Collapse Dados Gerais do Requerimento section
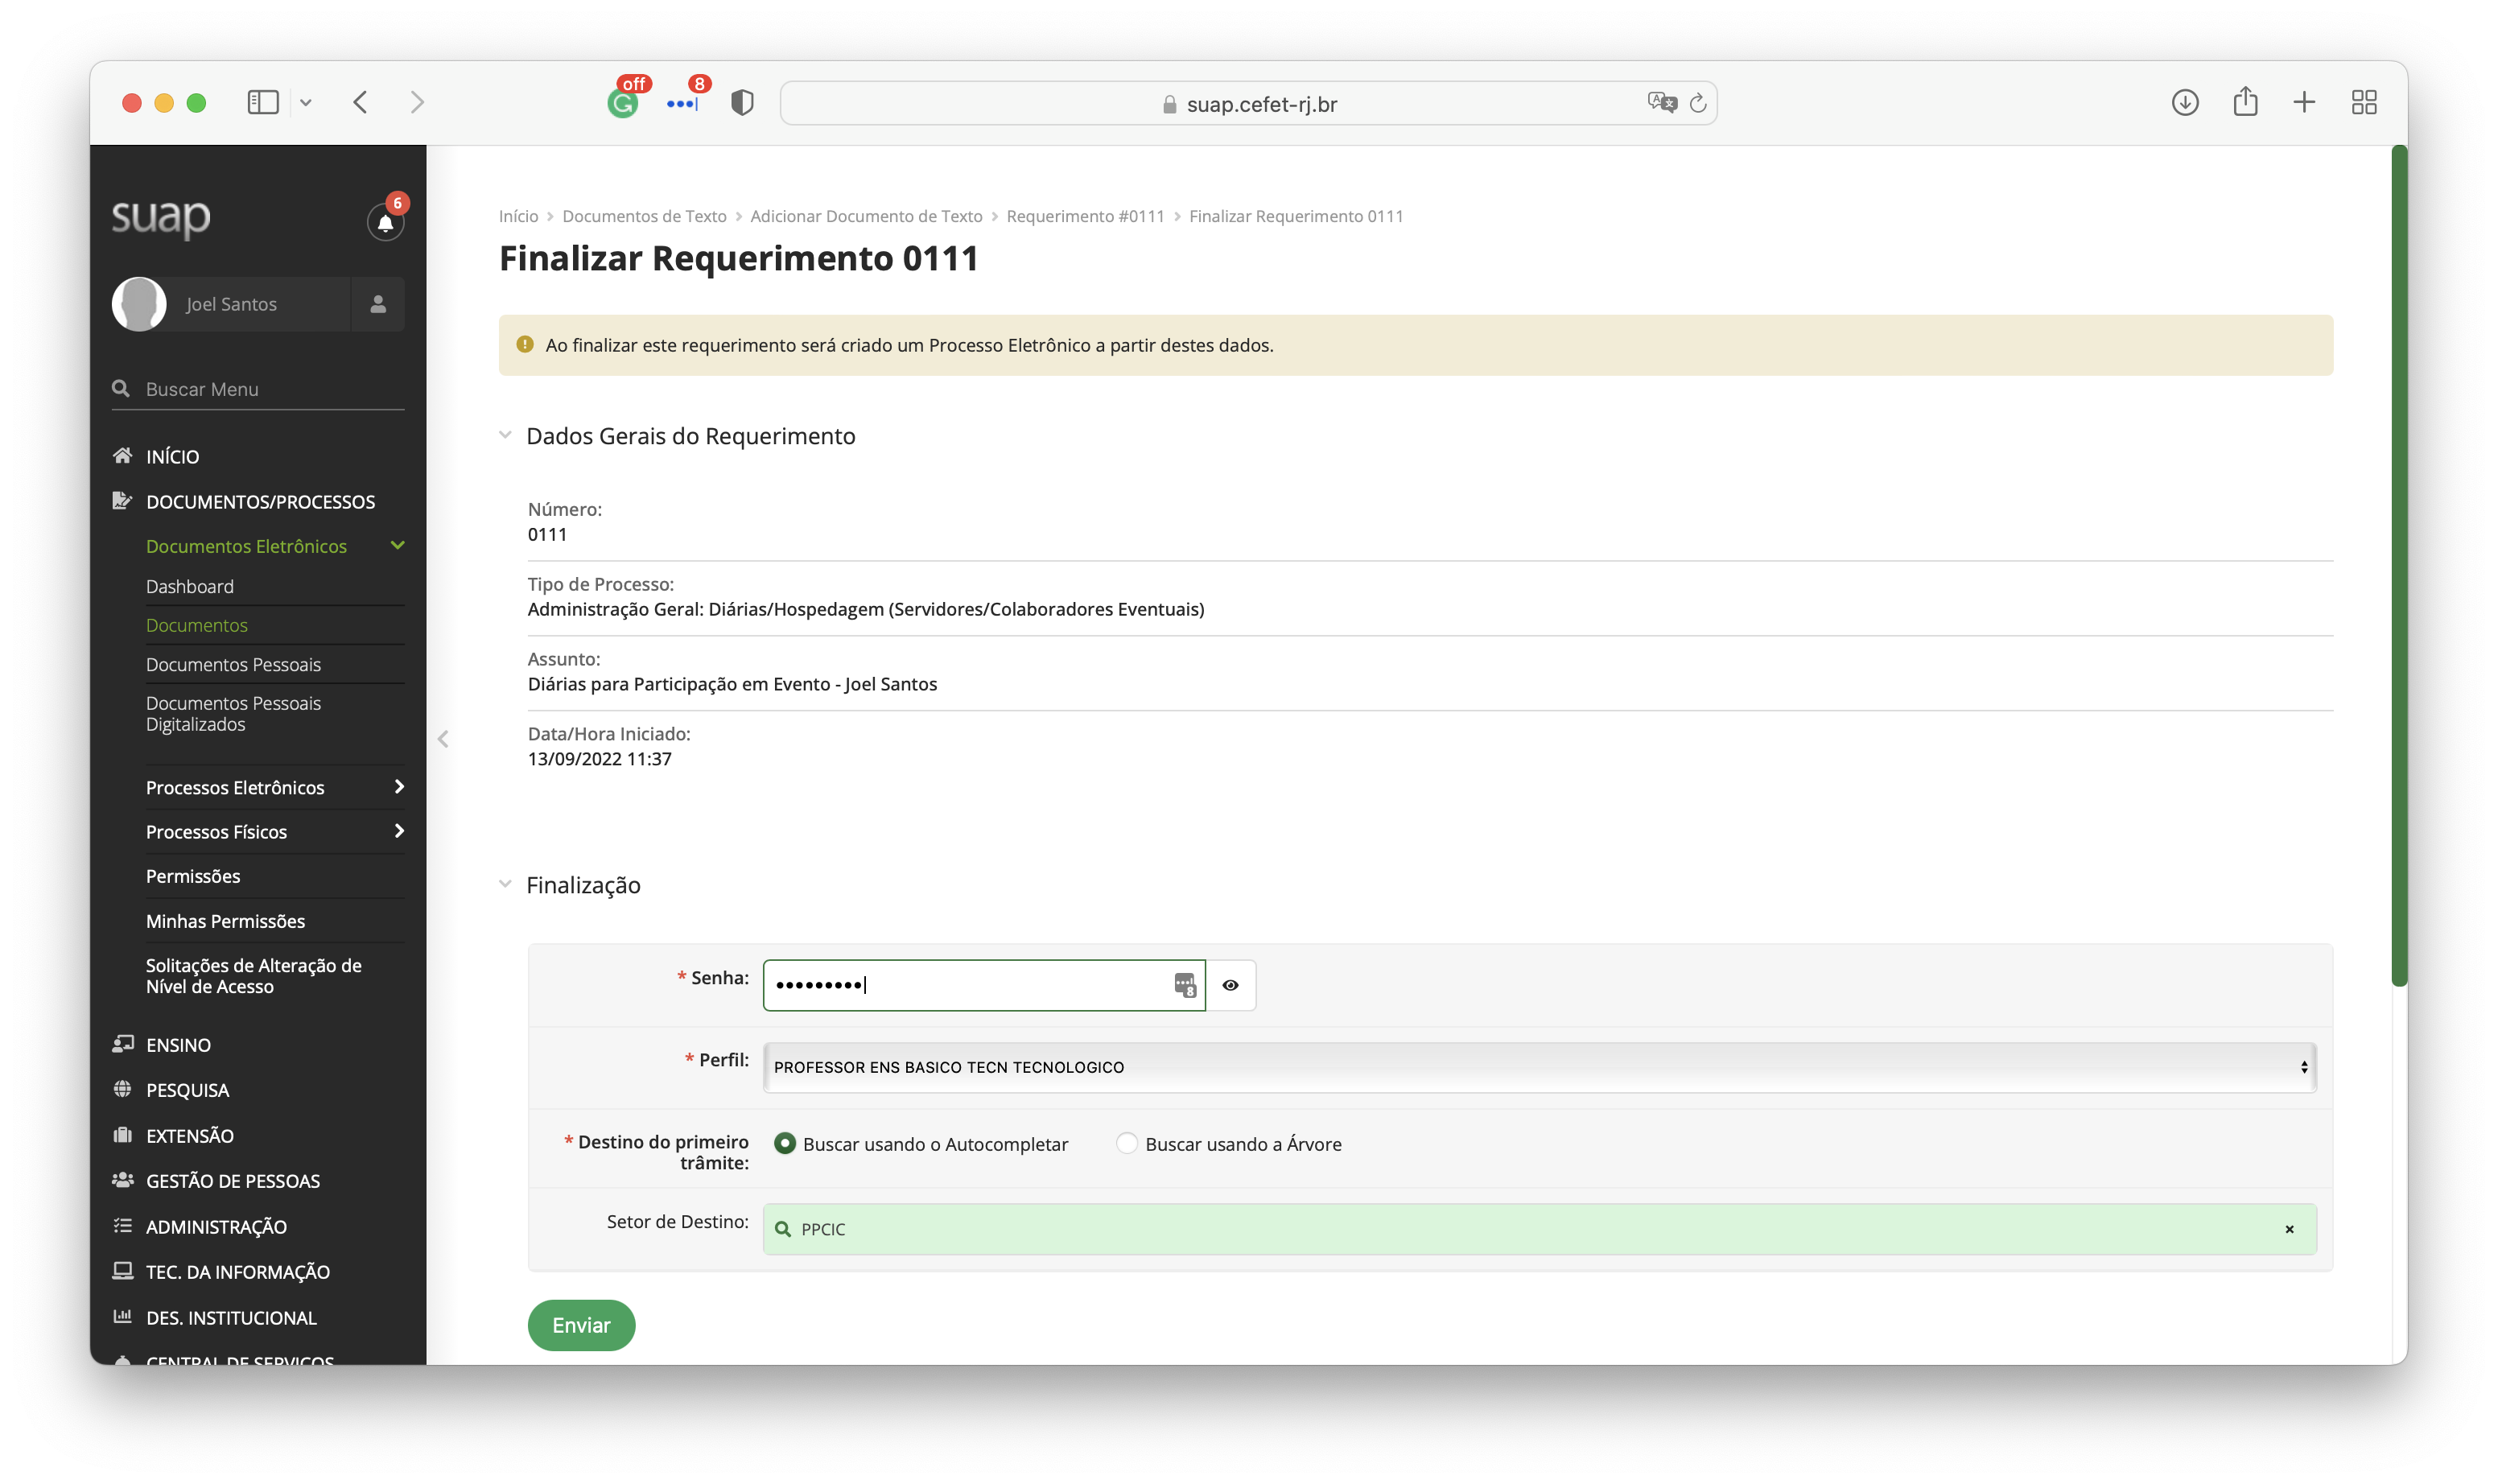2498x1484 pixels. [505, 435]
